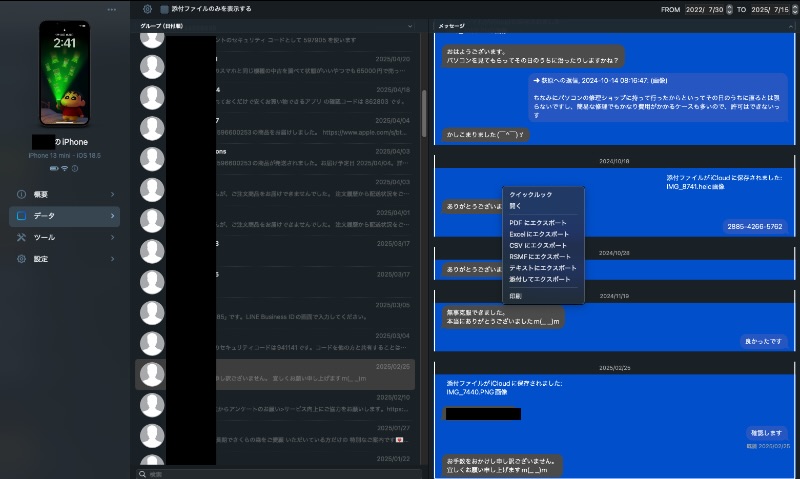Screen dimensions: 800x479
Task: Open the 概要 sidebar section
Action: (65, 194)
